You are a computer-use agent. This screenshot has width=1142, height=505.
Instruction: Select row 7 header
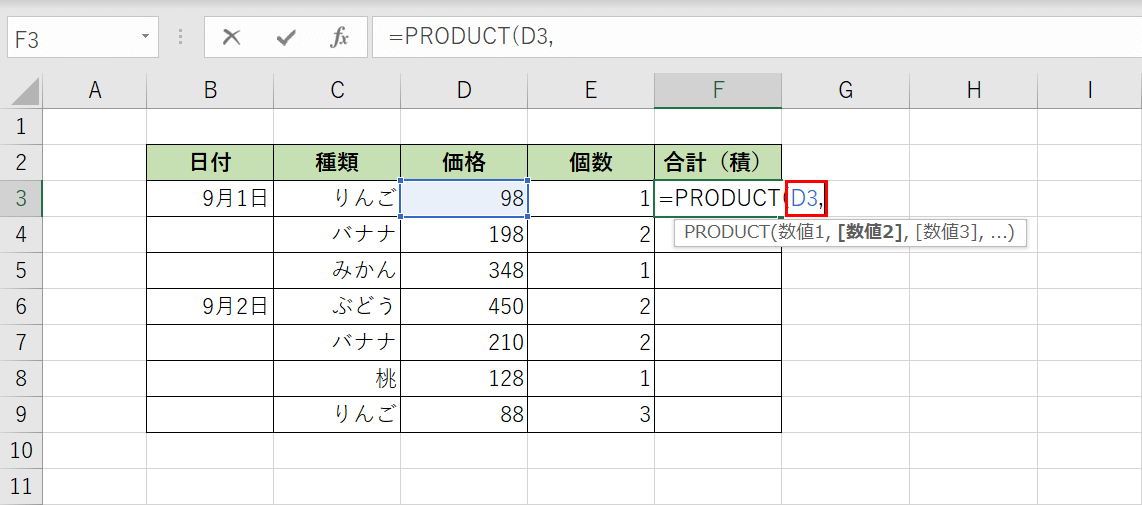pyautogui.click(x=21, y=342)
